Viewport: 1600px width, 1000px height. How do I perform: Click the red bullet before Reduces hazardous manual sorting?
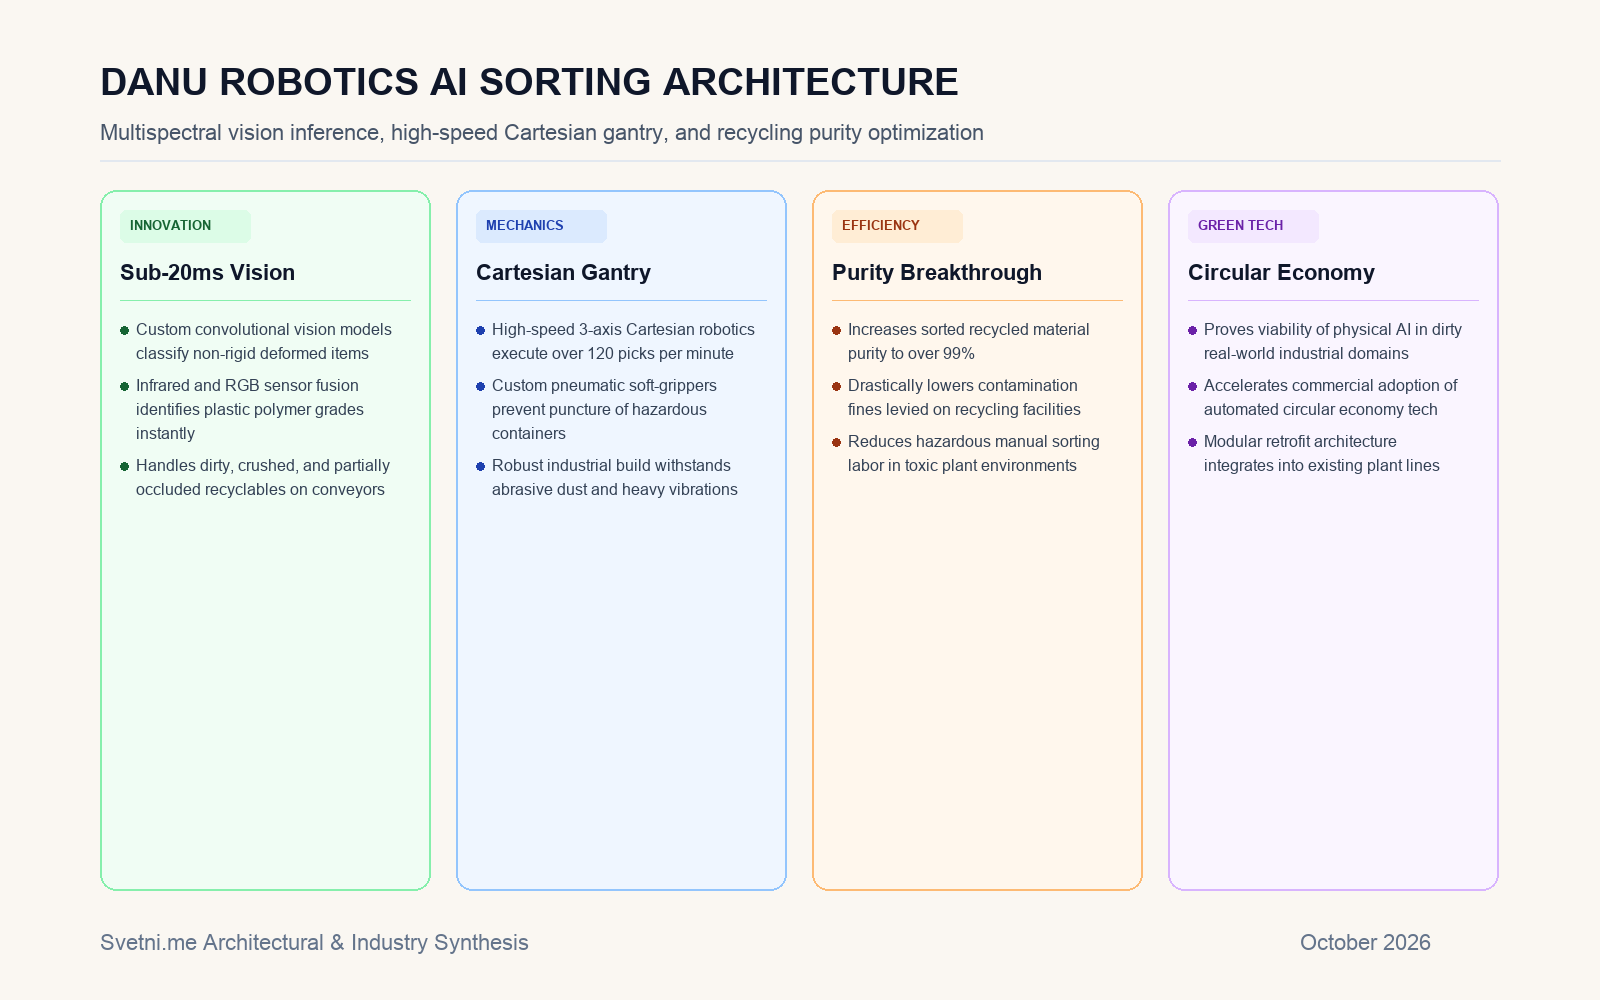pos(837,442)
